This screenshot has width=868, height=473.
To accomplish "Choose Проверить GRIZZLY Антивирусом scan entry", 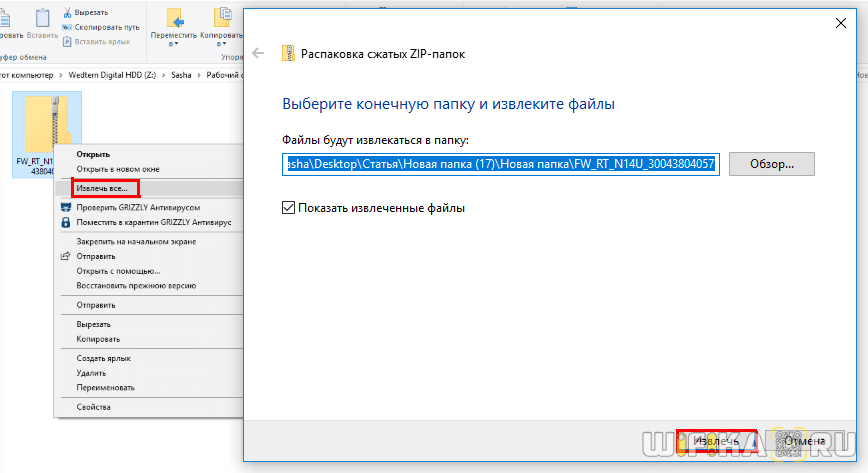I will (x=145, y=207).
